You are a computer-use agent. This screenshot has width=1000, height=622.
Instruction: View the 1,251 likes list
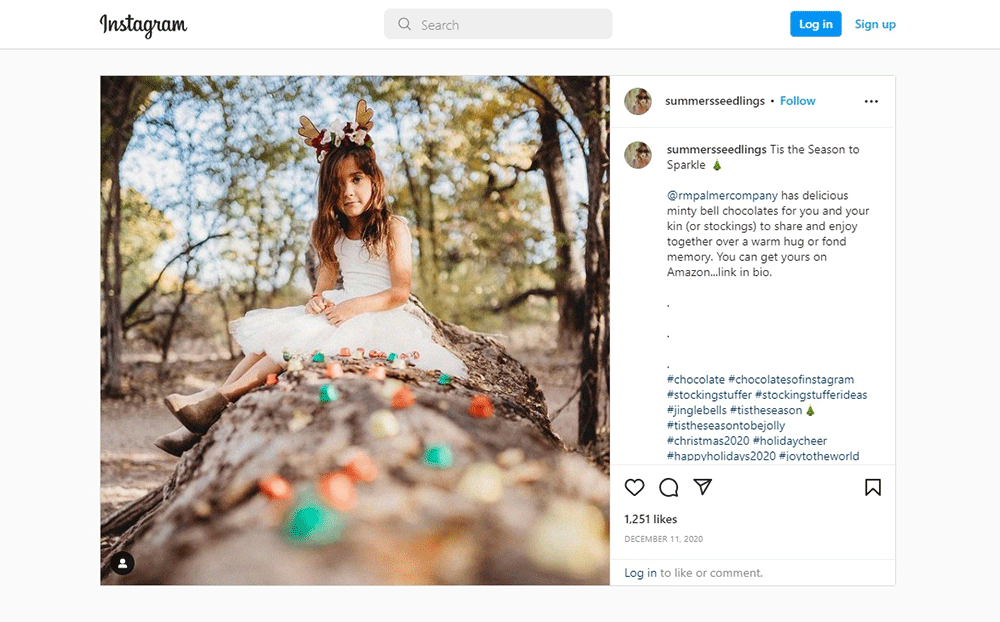click(651, 519)
